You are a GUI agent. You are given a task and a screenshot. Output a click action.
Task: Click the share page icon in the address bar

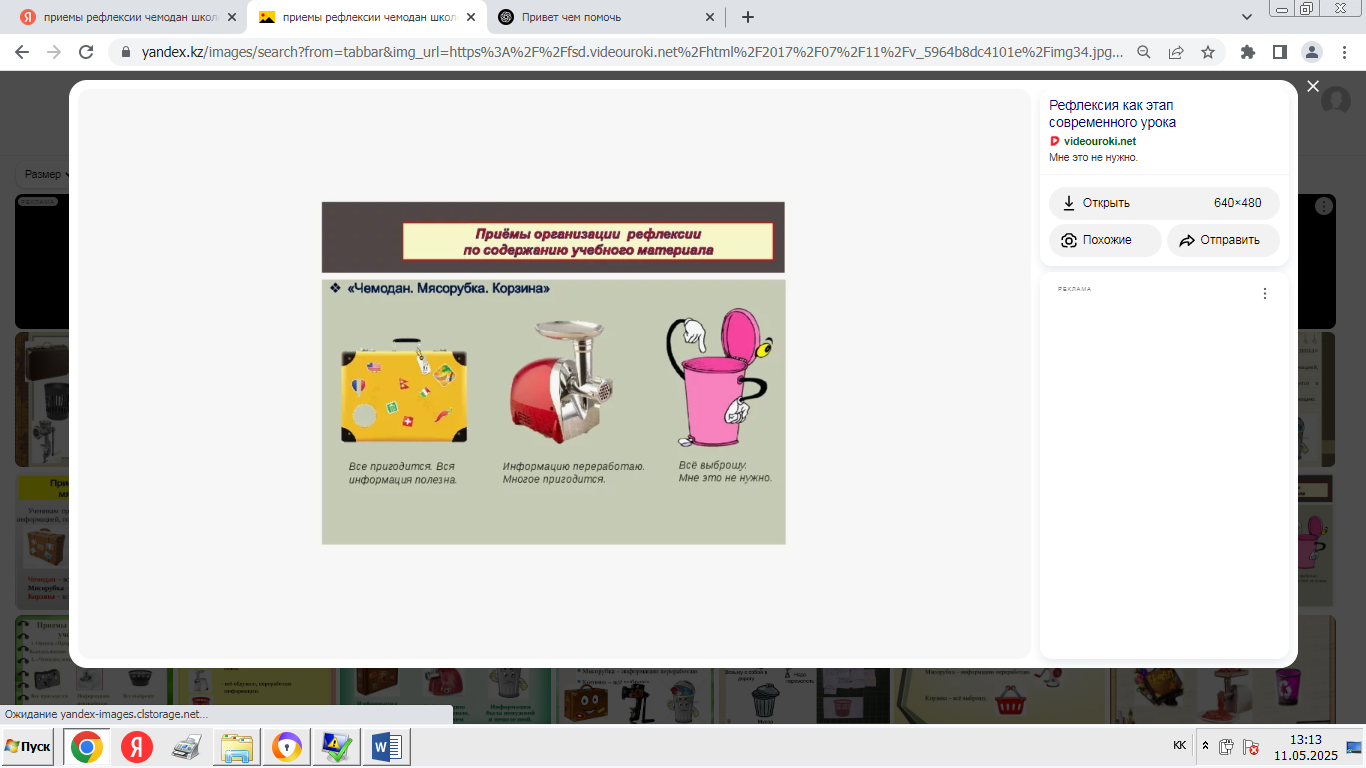pyautogui.click(x=1176, y=52)
